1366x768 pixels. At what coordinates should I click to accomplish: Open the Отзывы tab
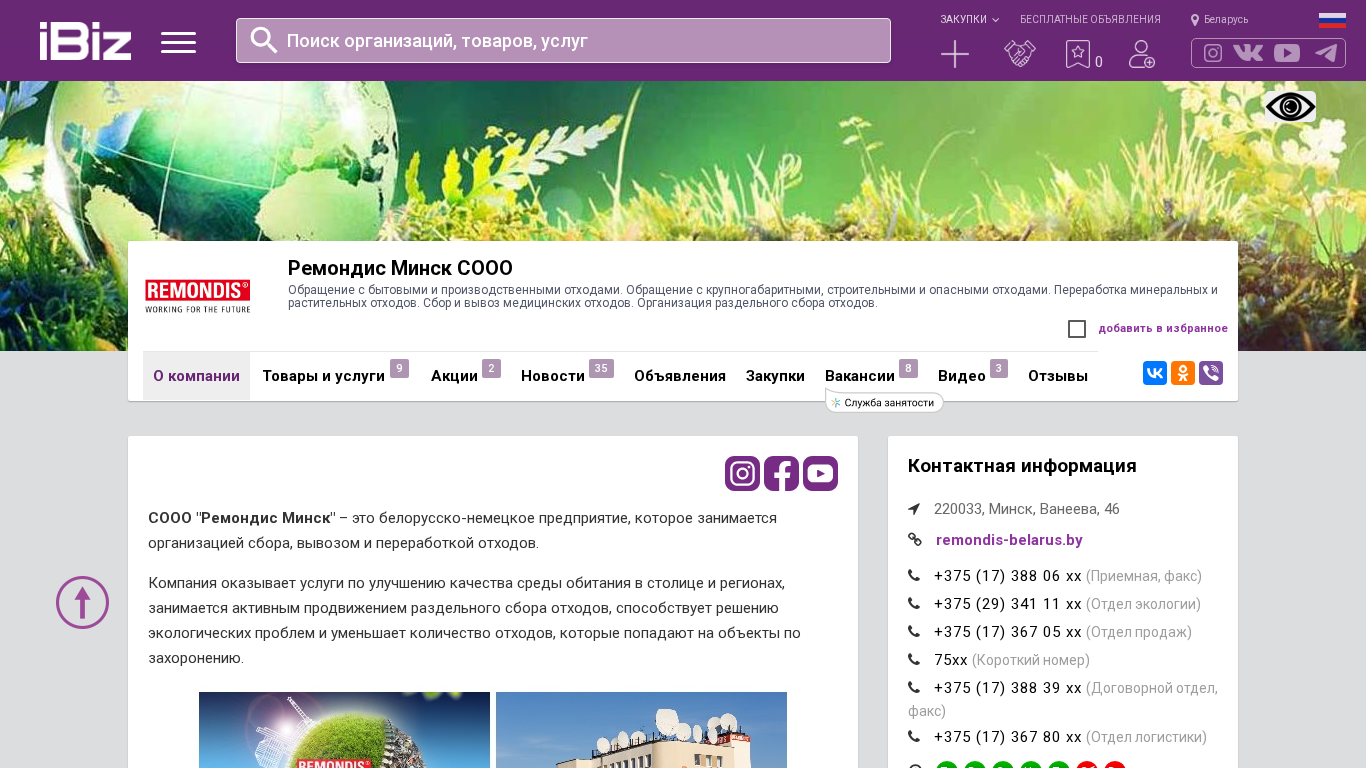pos(1058,376)
